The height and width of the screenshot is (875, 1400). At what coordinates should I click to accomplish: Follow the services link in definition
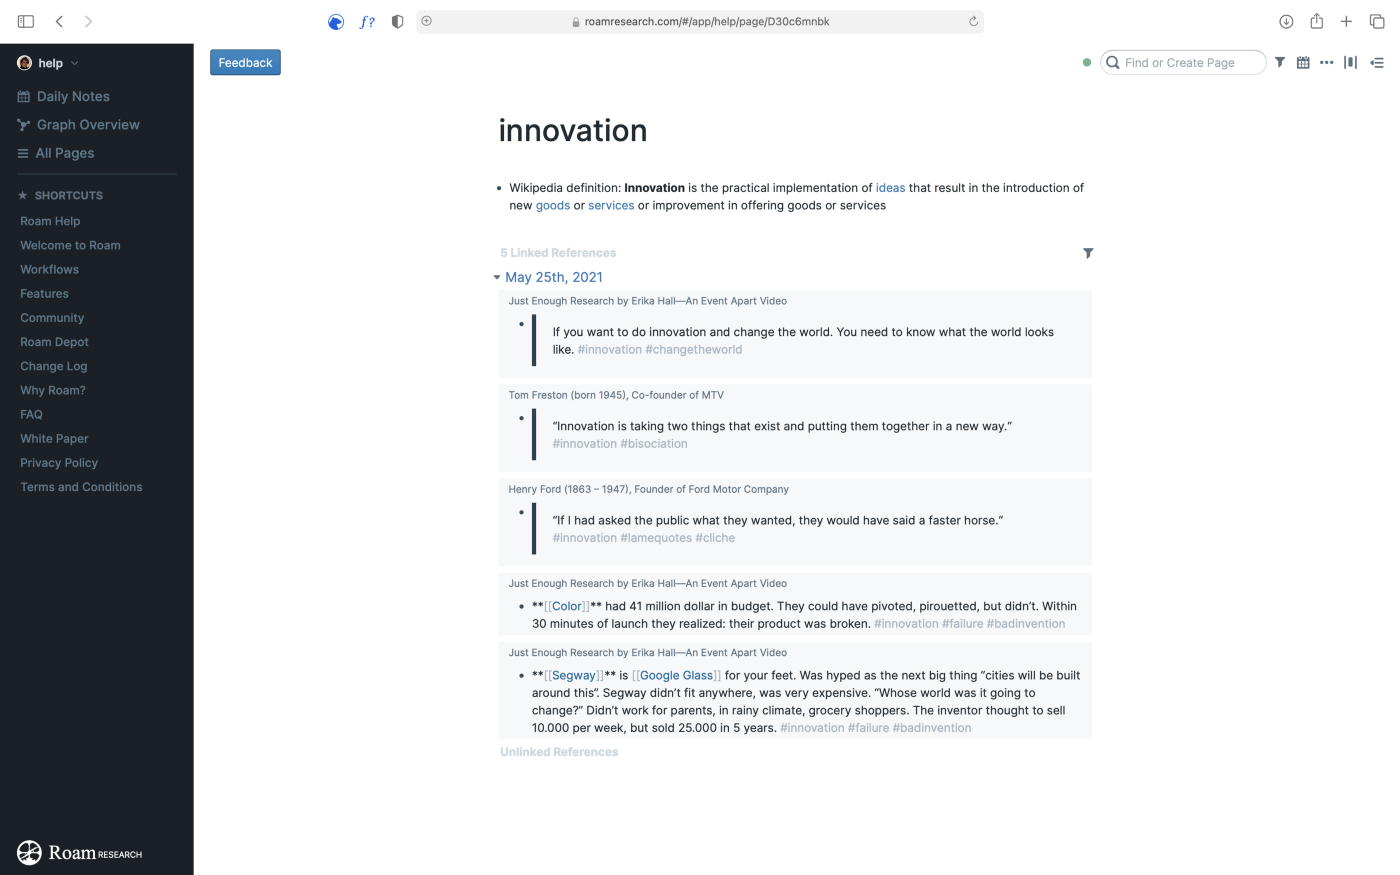pos(611,205)
